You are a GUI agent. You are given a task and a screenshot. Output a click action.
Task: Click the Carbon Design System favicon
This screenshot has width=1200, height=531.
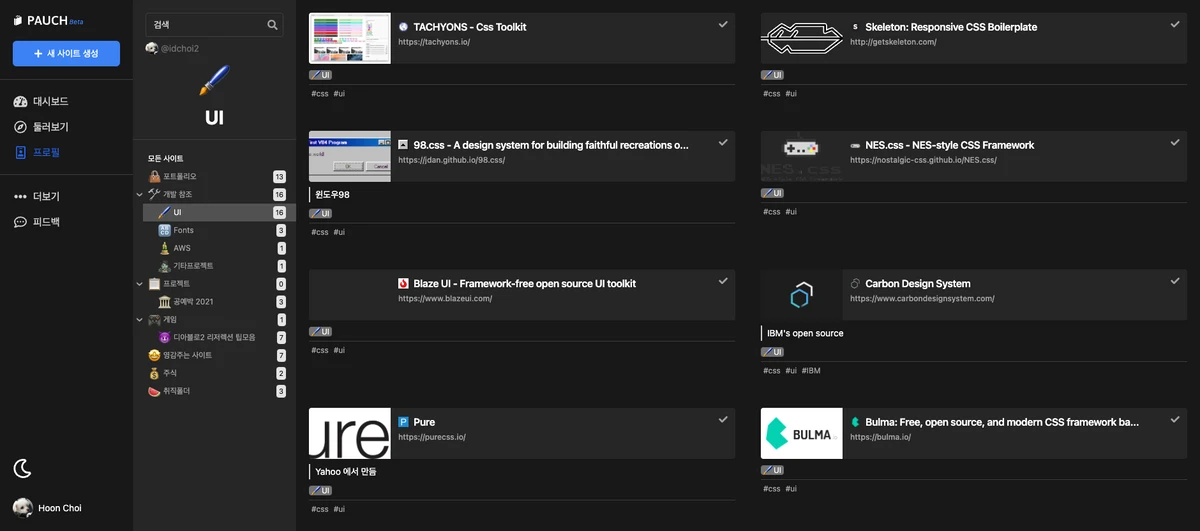click(x=856, y=284)
